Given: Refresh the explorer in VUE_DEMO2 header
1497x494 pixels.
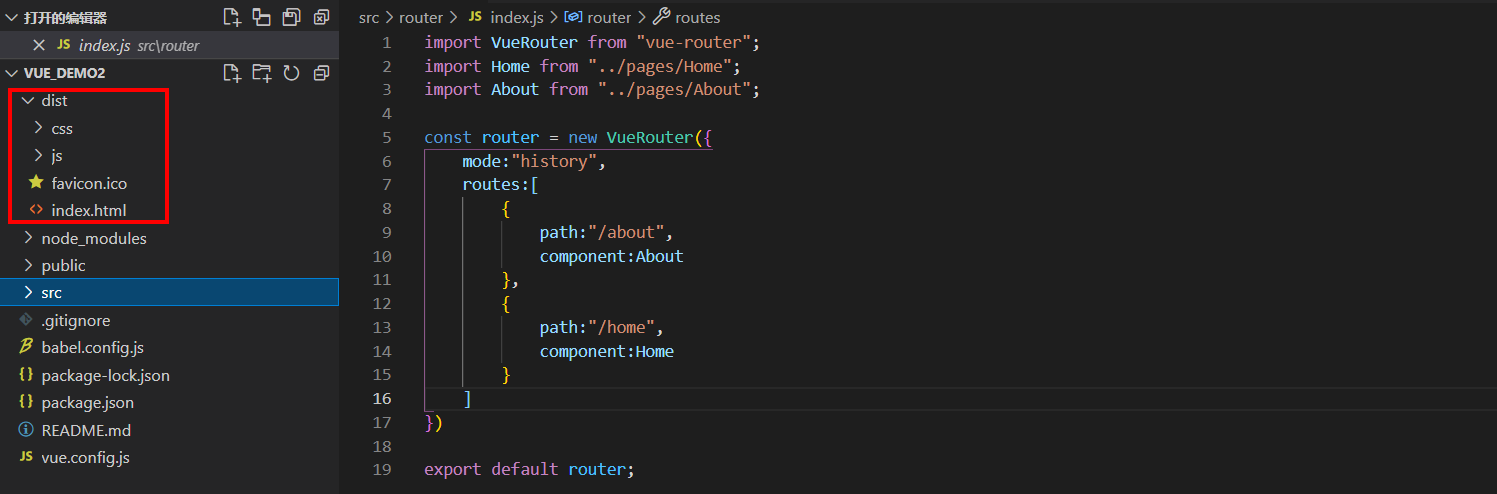Looking at the screenshot, I should coord(291,73).
